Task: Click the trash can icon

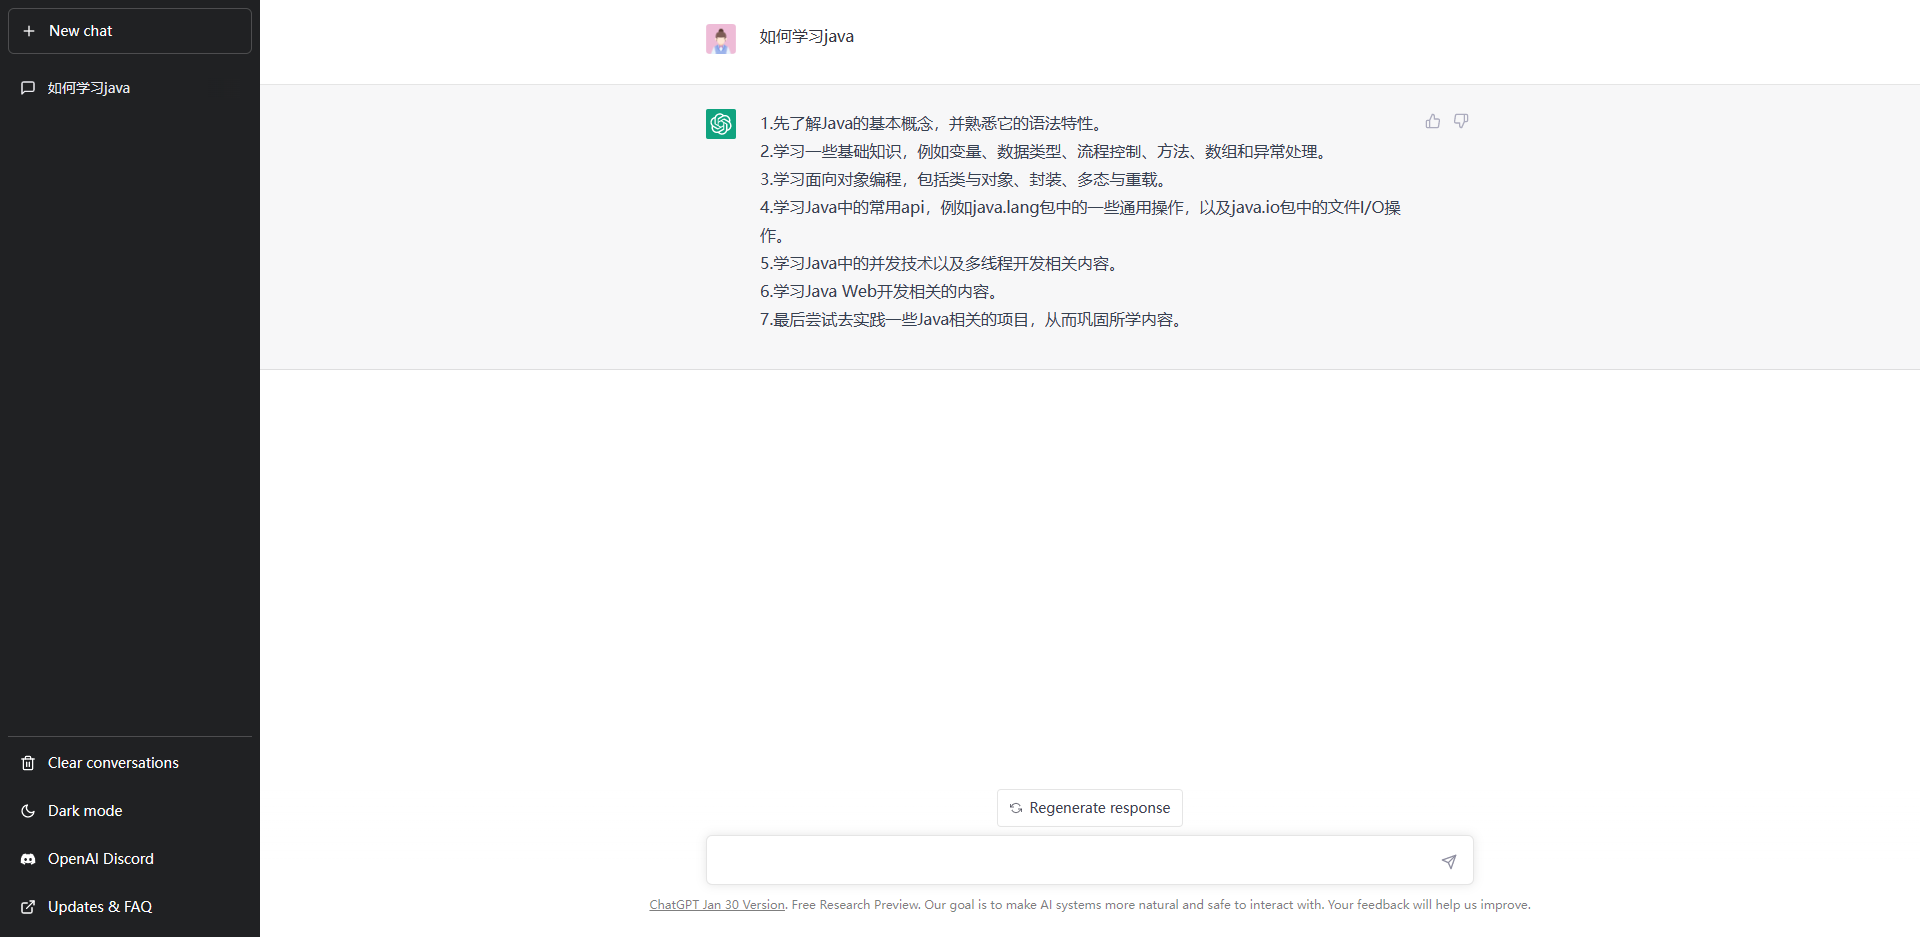Action: point(28,763)
